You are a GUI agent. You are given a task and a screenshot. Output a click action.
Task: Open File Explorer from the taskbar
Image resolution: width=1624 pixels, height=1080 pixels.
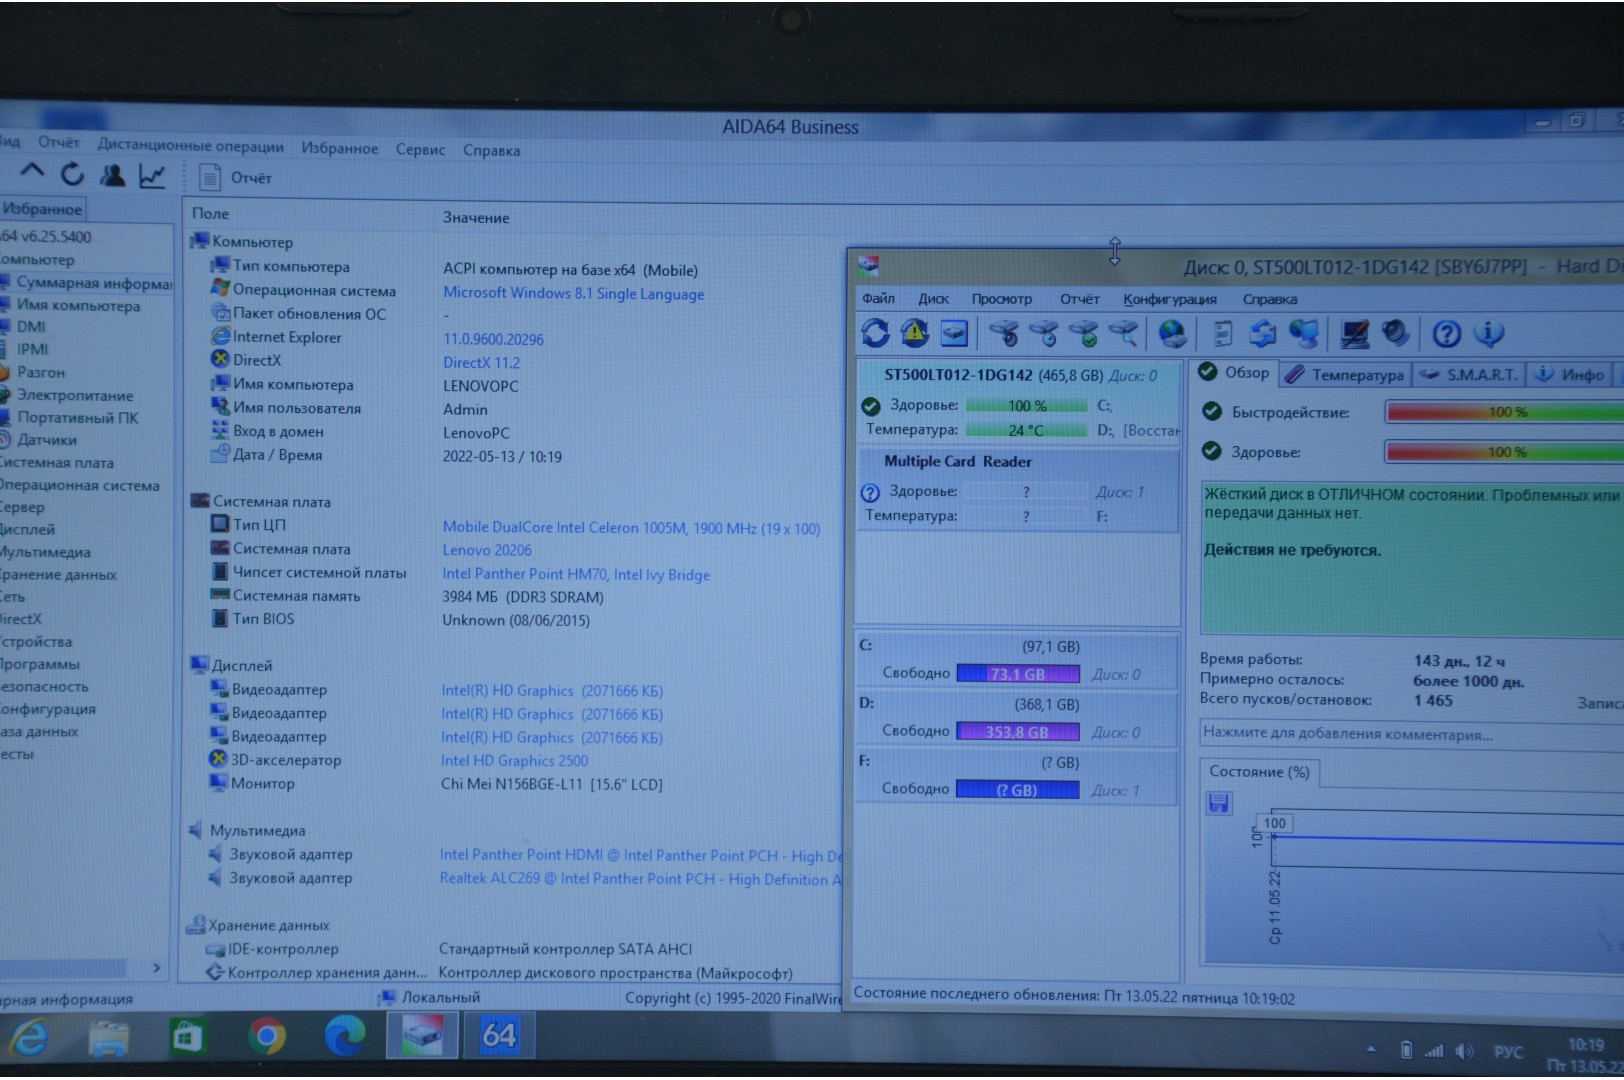(x=108, y=1038)
